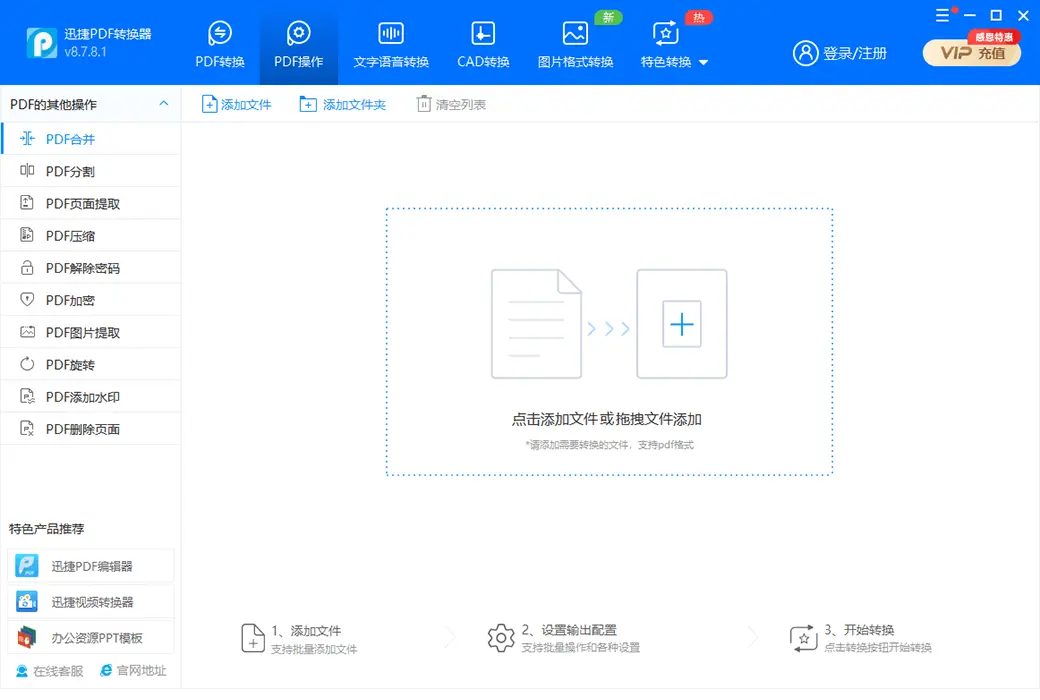This screenshot has width=1040, height=700.
Task: Click the PDF合并 merge icon
Action: (x=27, y=138)
